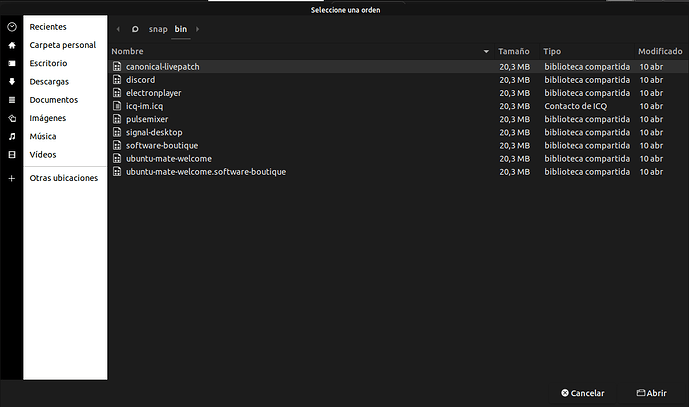The height and width of the screenshot is (407, 689).
Task: Select the snap path segment
Action: click(158, 29)
